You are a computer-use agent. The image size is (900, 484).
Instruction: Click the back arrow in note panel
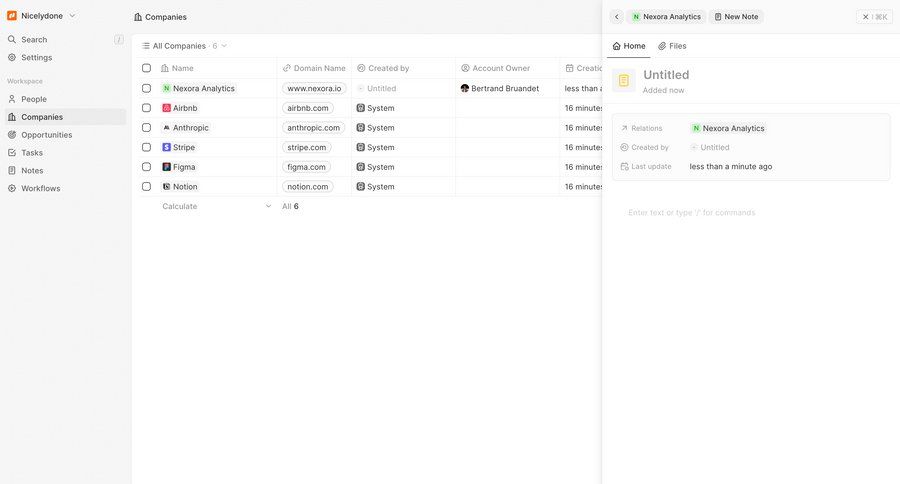617,17
